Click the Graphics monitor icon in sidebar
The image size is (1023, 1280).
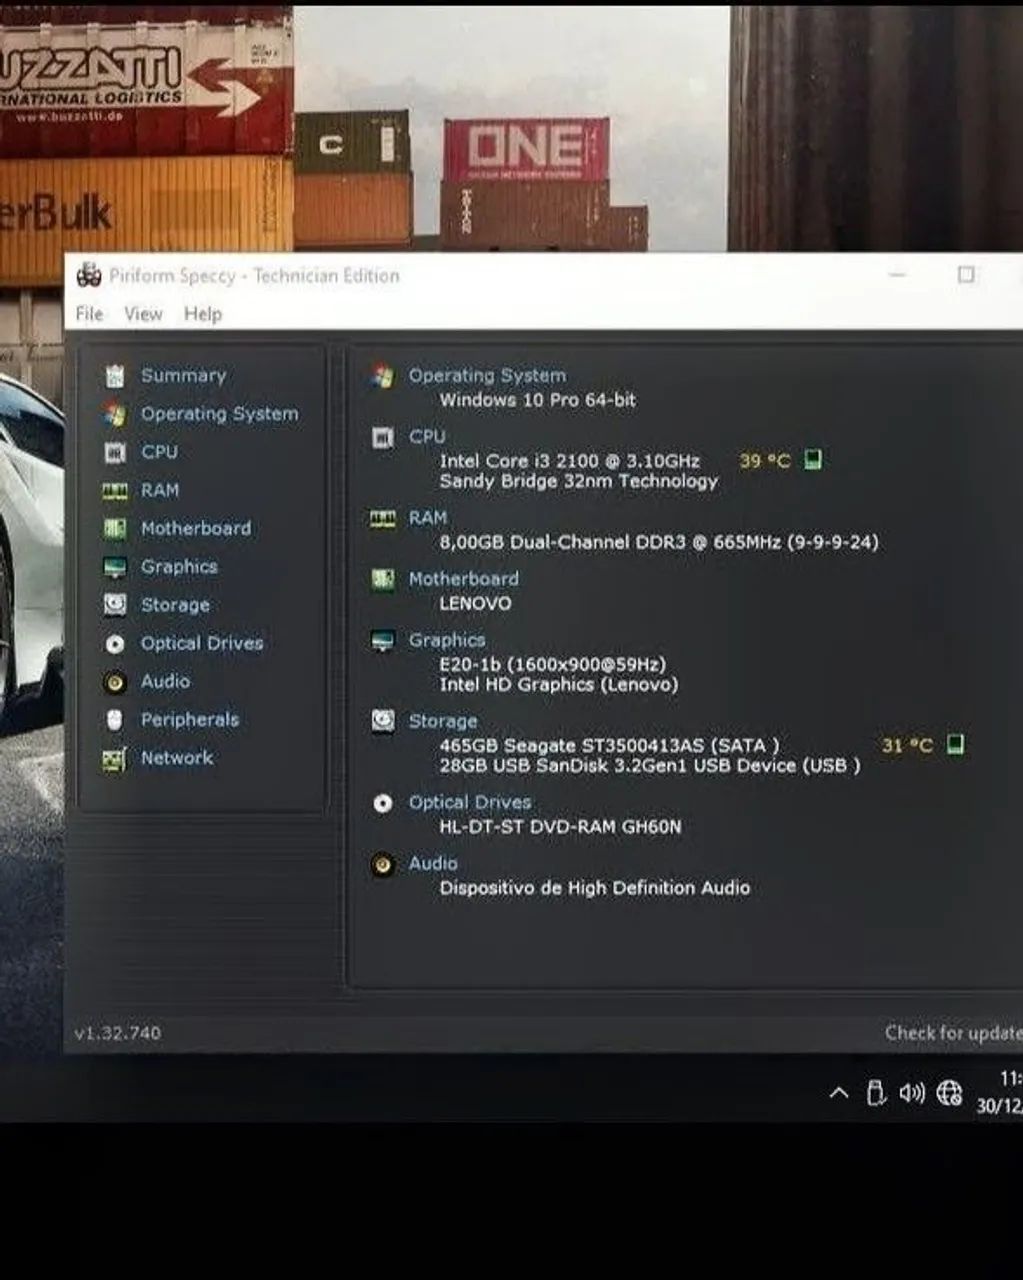point(115,567)
